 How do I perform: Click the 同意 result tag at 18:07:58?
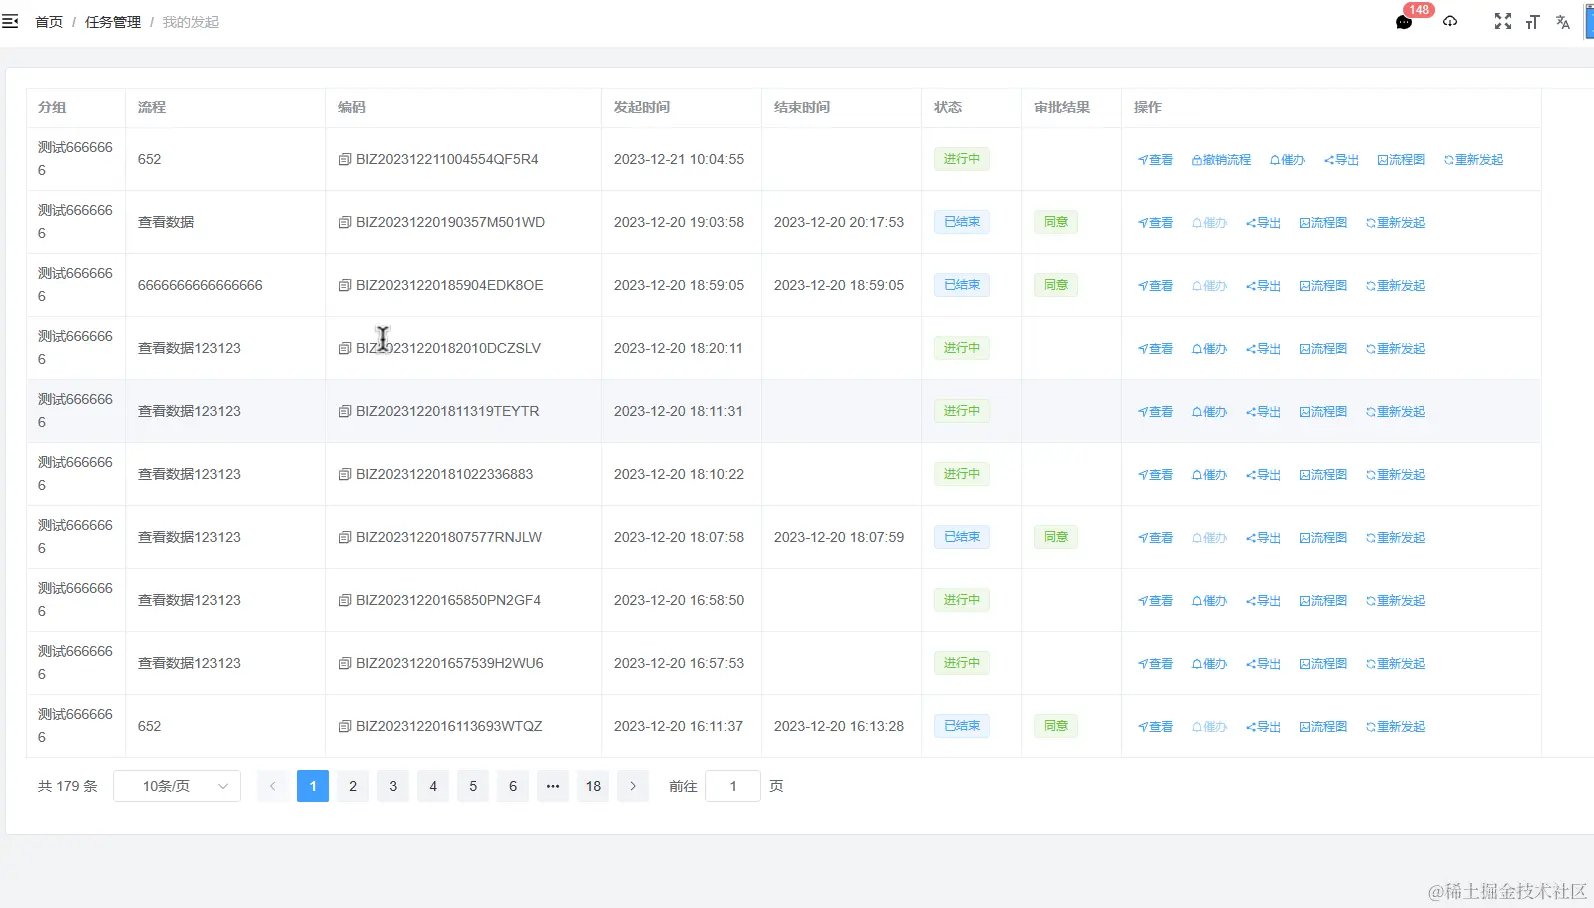[1056, 537]
